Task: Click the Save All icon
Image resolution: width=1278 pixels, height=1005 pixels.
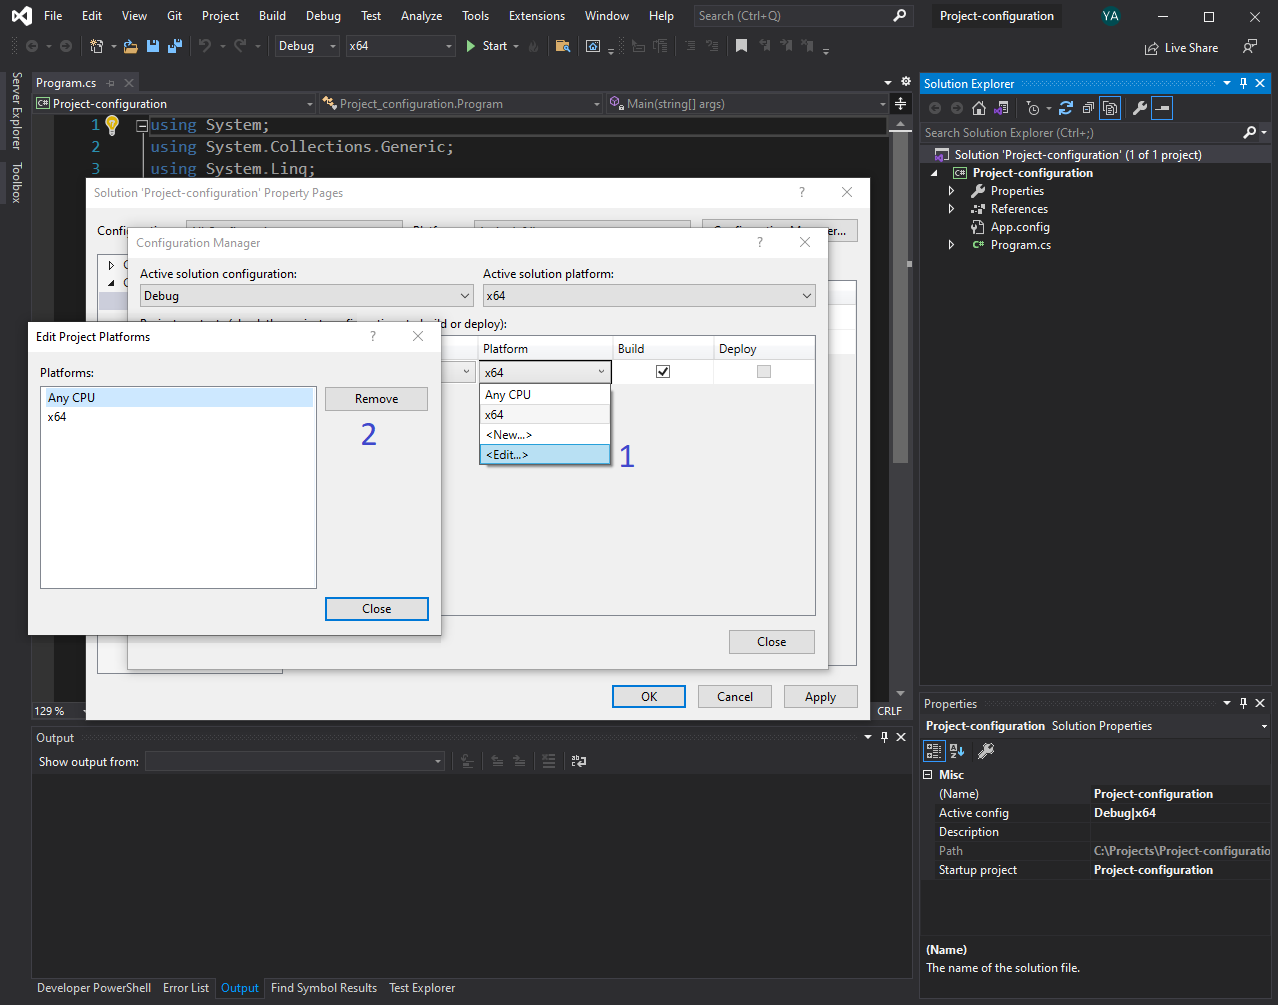Action: point(174,46)
